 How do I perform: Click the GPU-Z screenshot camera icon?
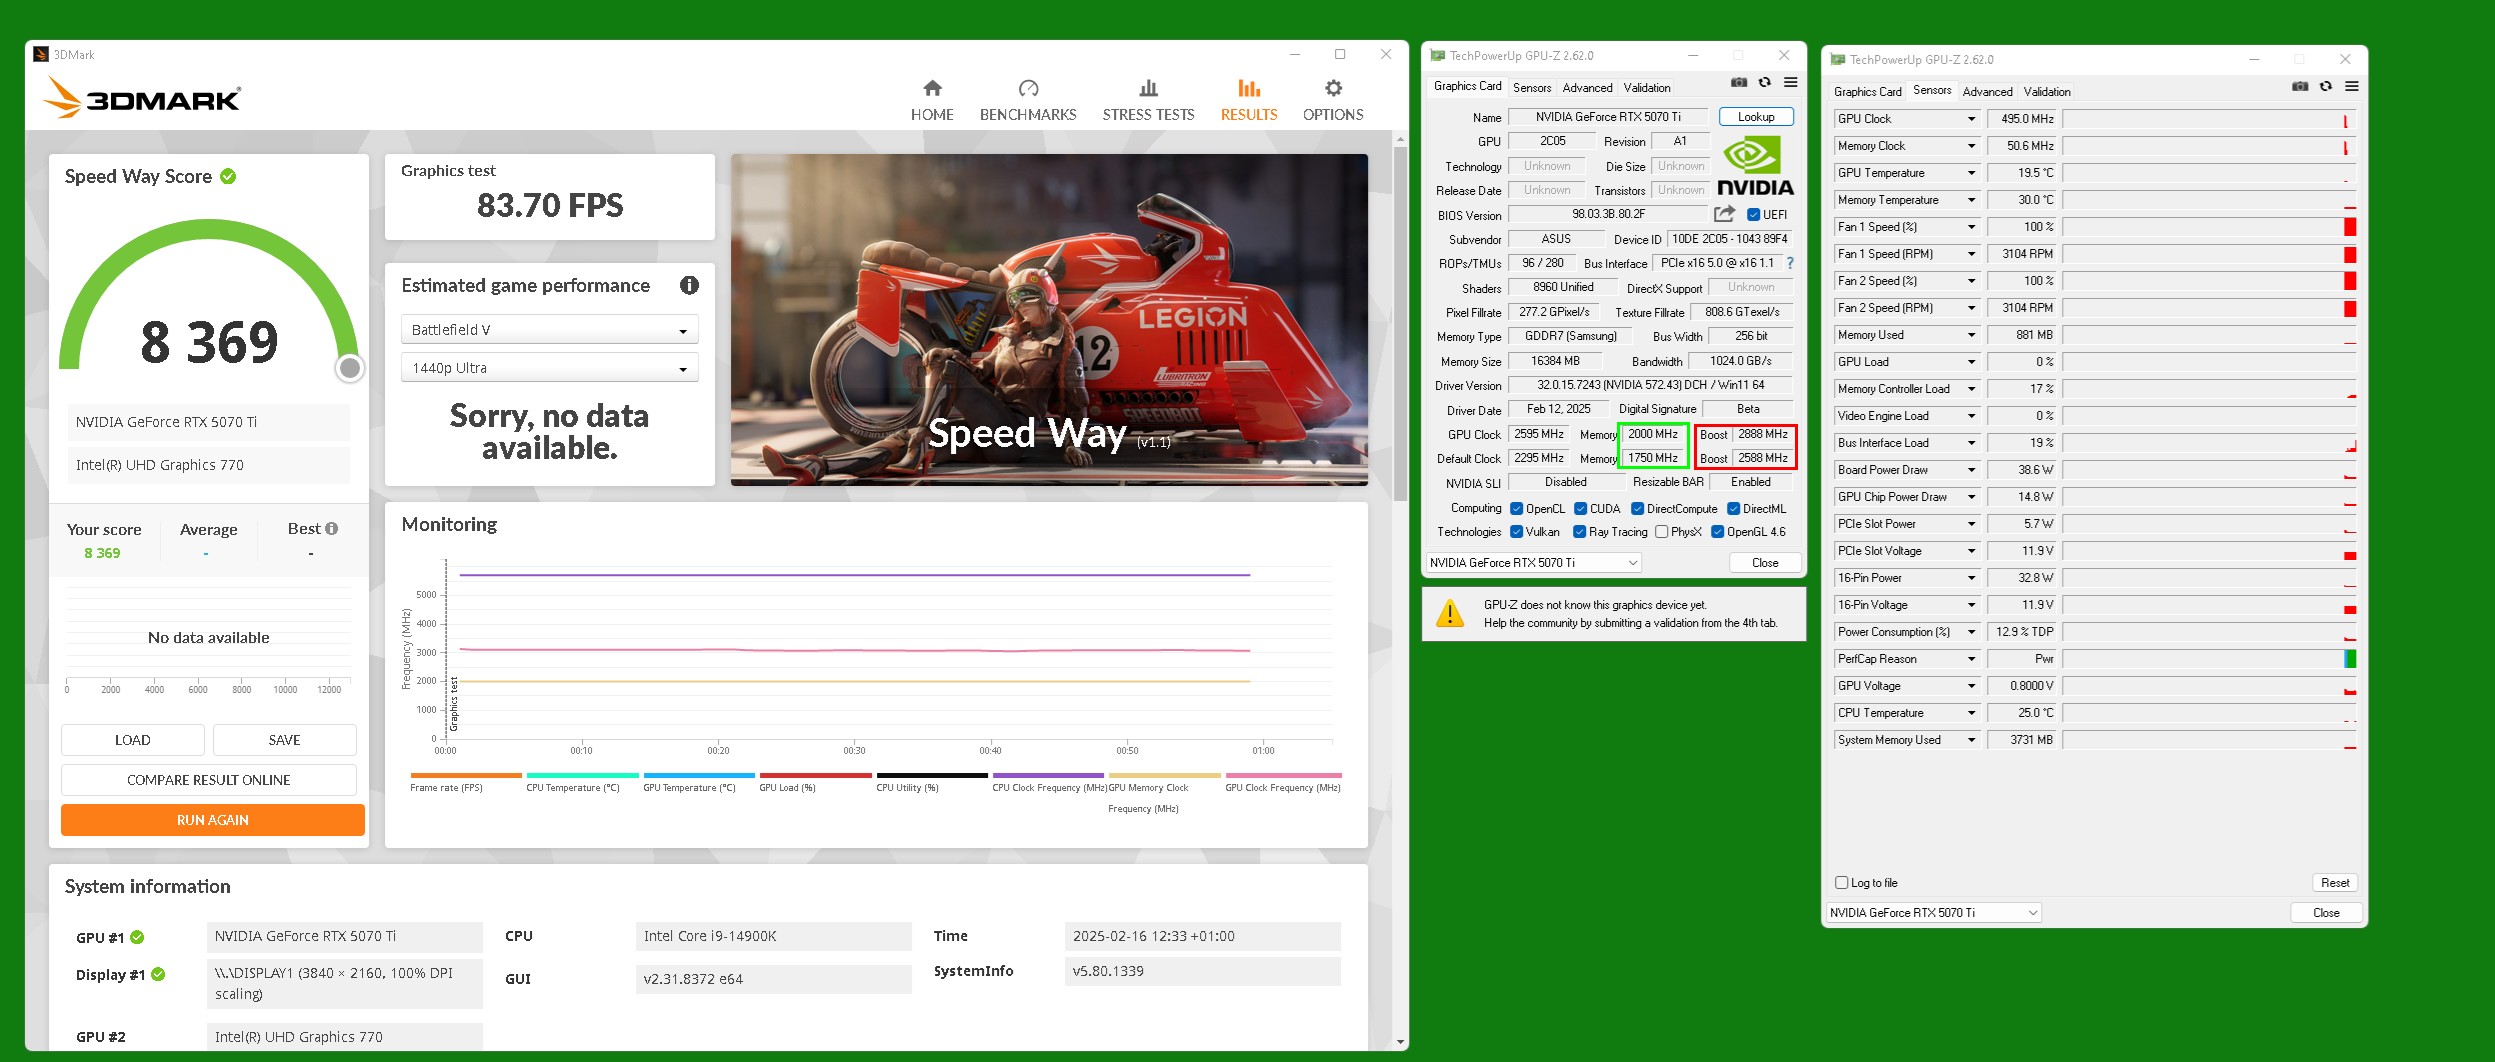(x=1739, y=83)
